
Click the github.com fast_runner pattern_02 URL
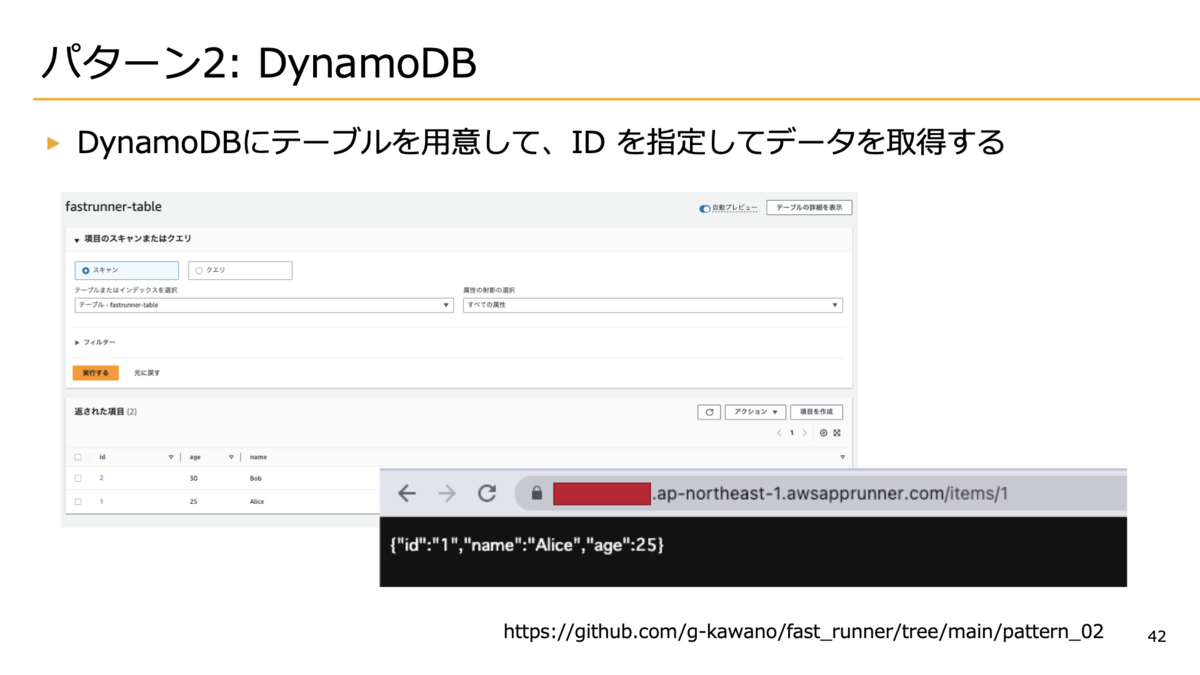[x=803, y=631]
